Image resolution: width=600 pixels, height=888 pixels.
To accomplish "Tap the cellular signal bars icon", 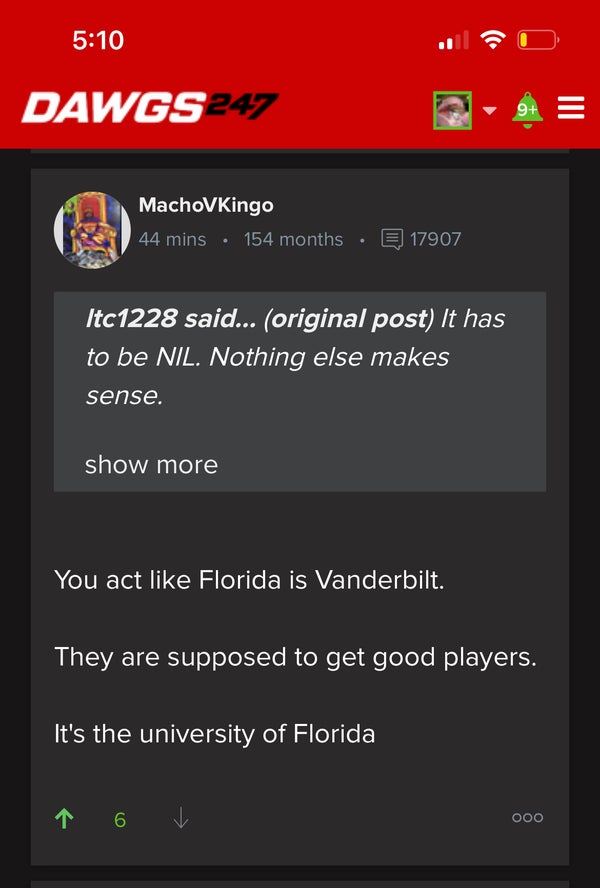I will click(x=453, y=40).
